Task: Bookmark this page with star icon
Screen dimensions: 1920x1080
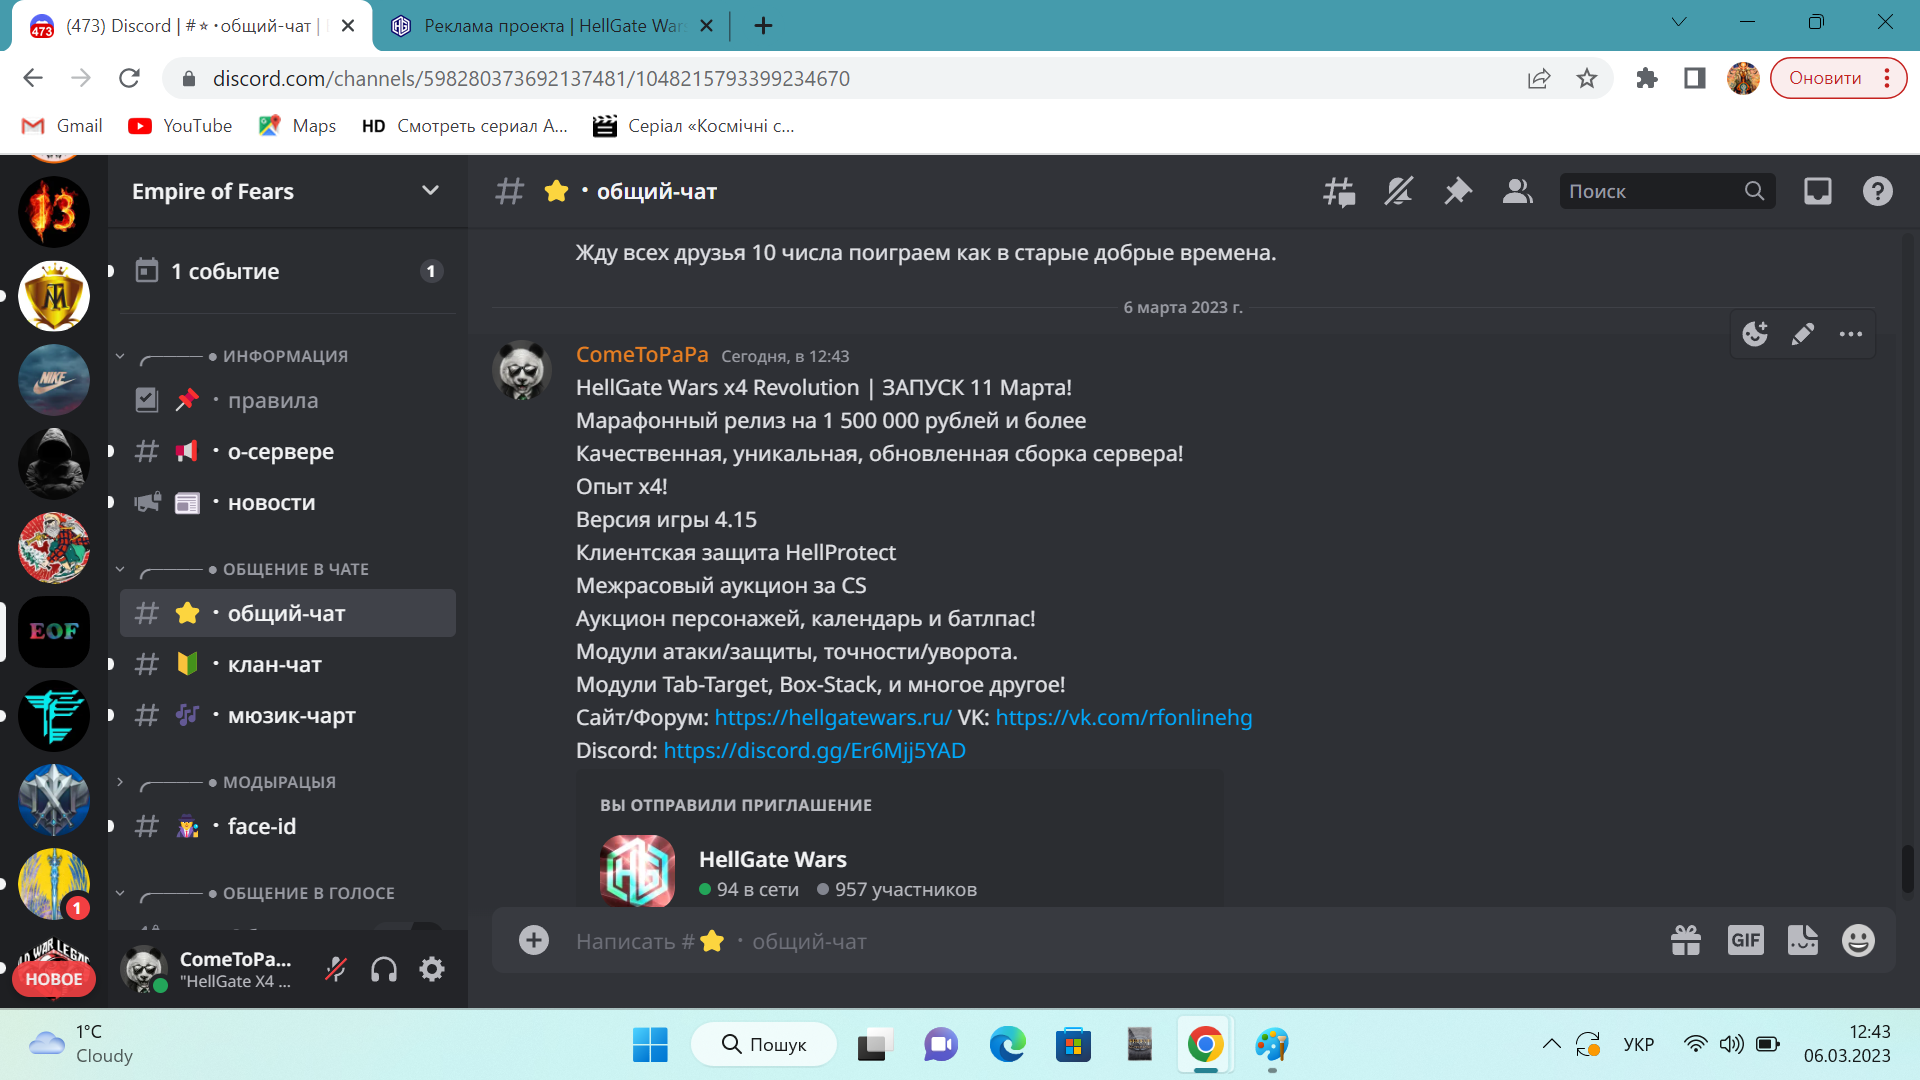Action: (1587, 78)
